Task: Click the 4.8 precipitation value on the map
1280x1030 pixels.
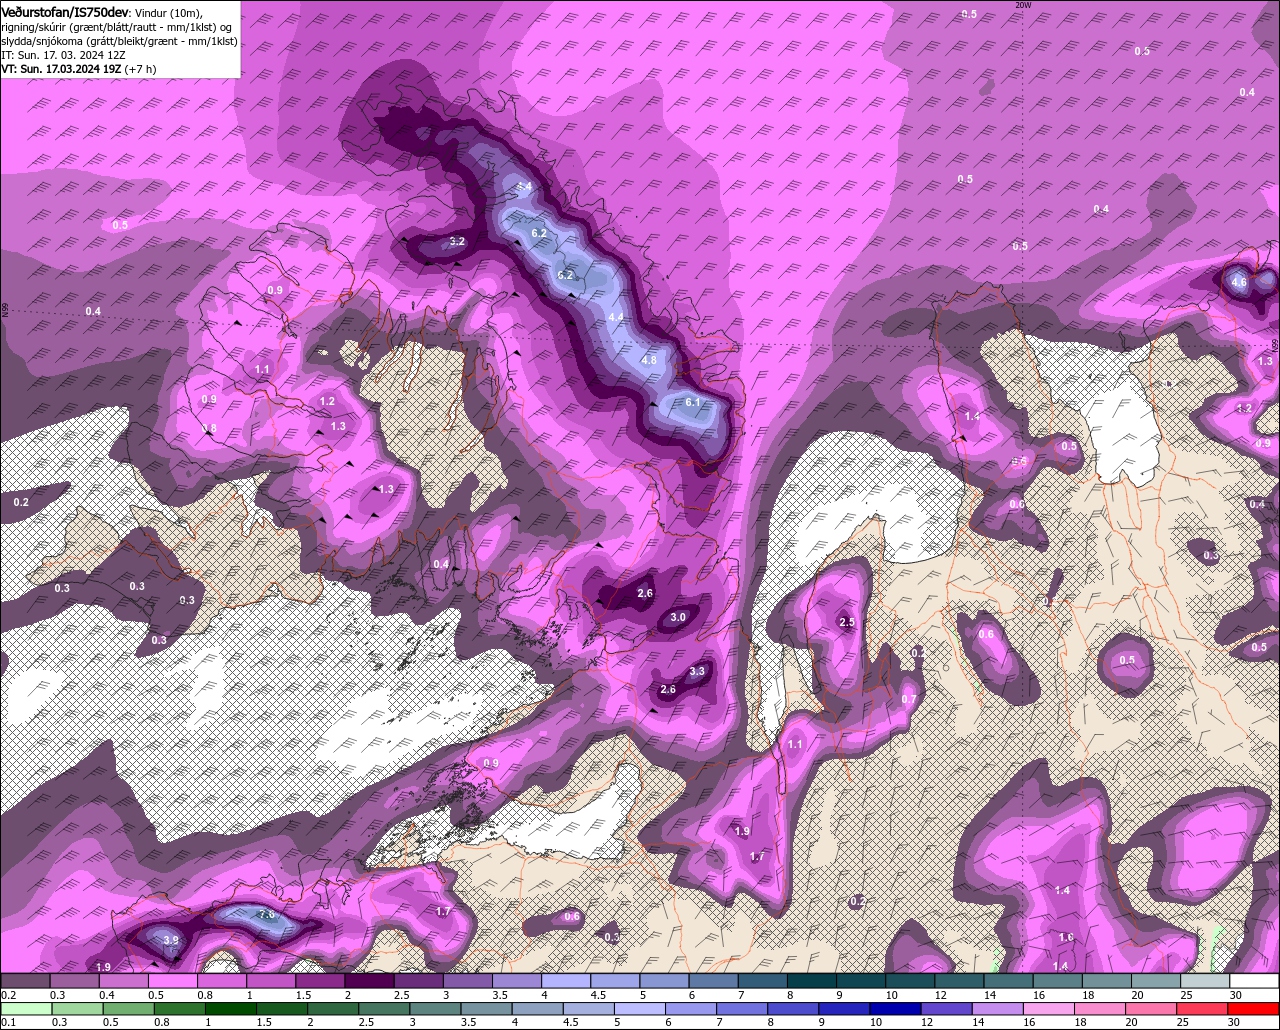Action: pyautogui.click(x=649, y=360)
